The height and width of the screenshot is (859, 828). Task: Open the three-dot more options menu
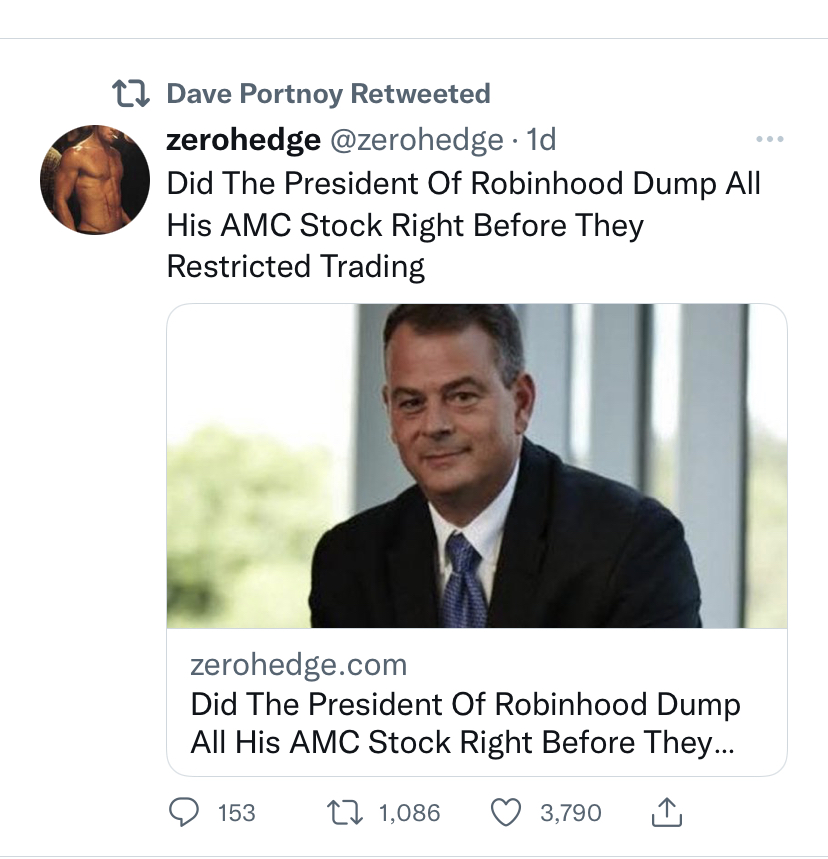click(770, 140)
